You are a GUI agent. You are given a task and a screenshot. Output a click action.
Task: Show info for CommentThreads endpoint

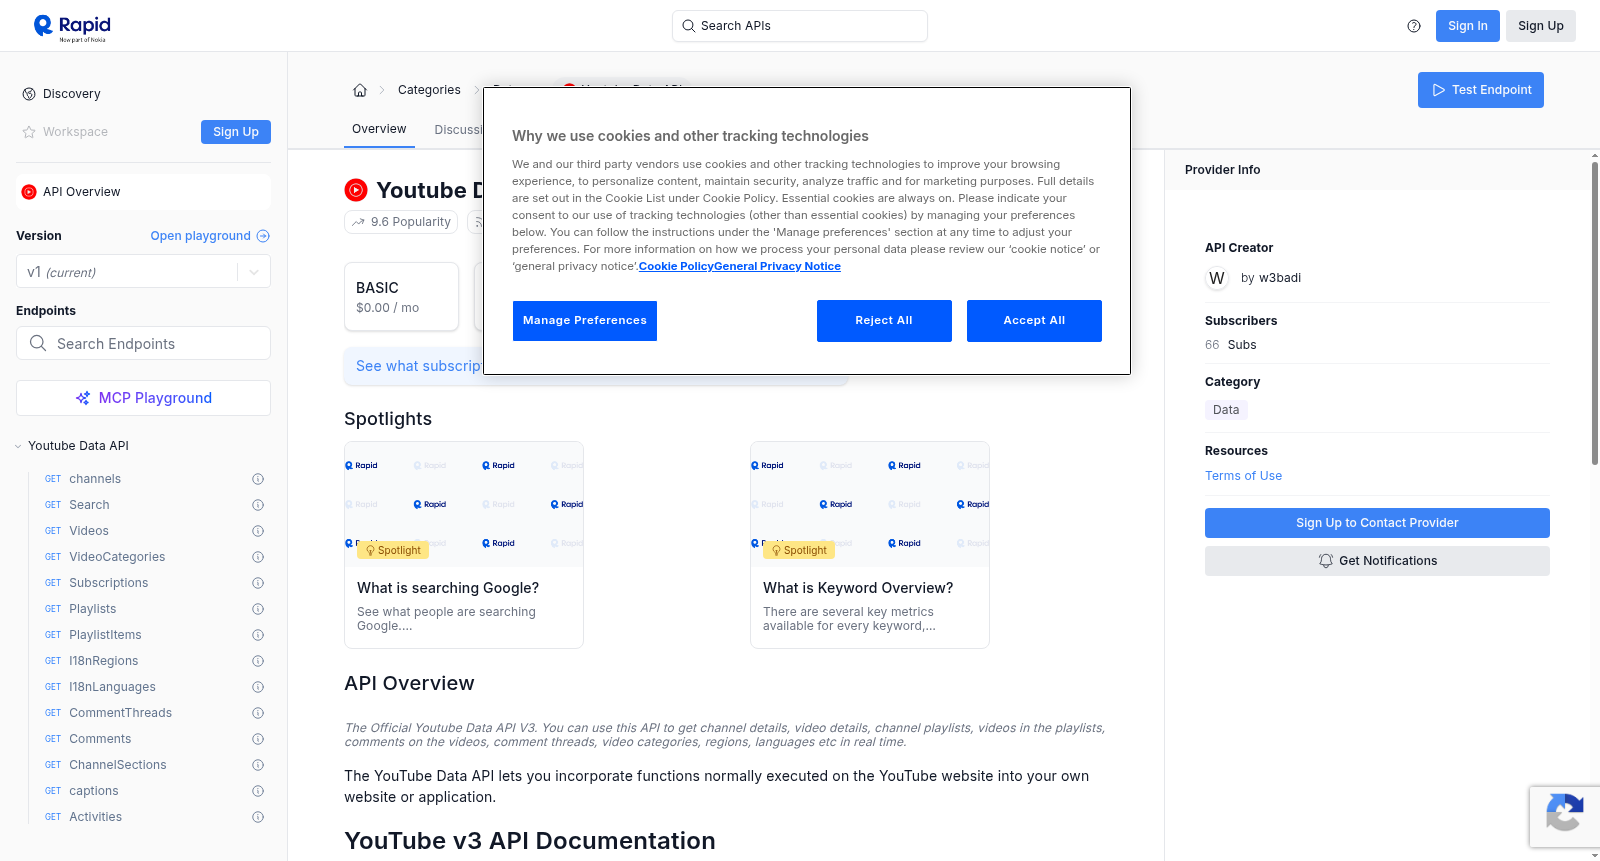[x=258, y=713]
